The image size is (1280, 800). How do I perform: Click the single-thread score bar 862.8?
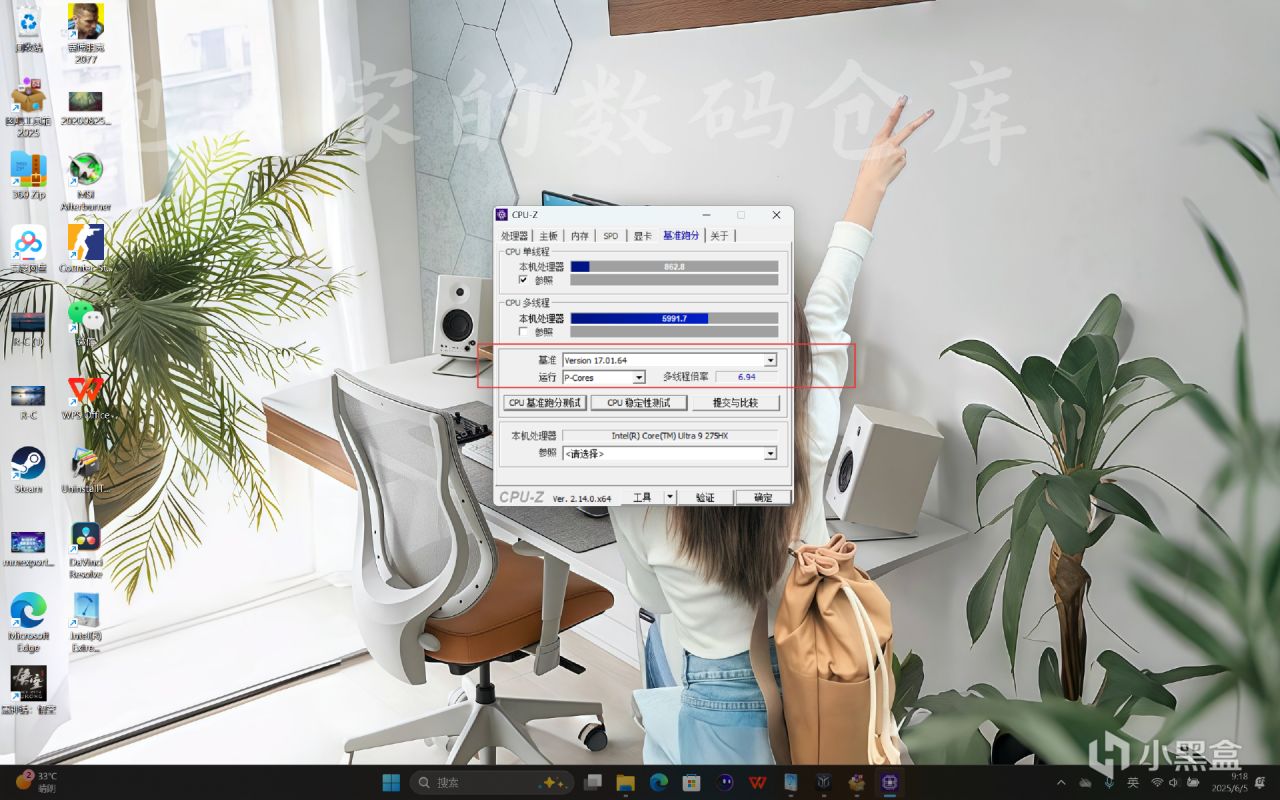(674, 267)
